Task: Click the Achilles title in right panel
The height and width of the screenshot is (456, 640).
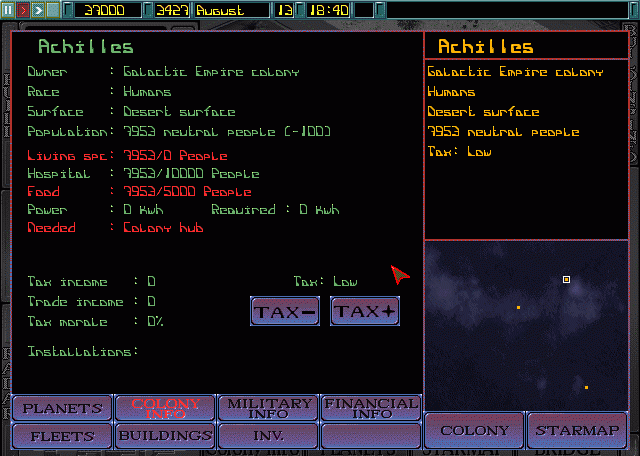Action: click(485, 47)
